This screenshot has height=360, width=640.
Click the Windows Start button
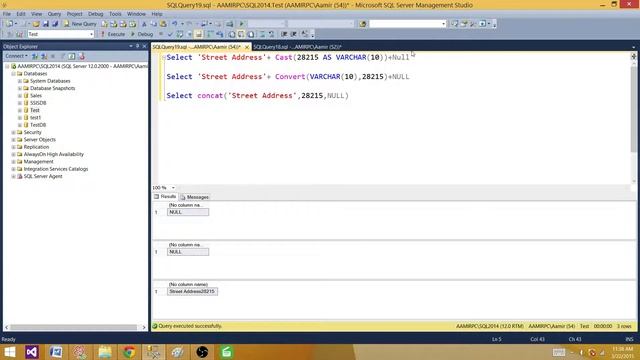9,352
